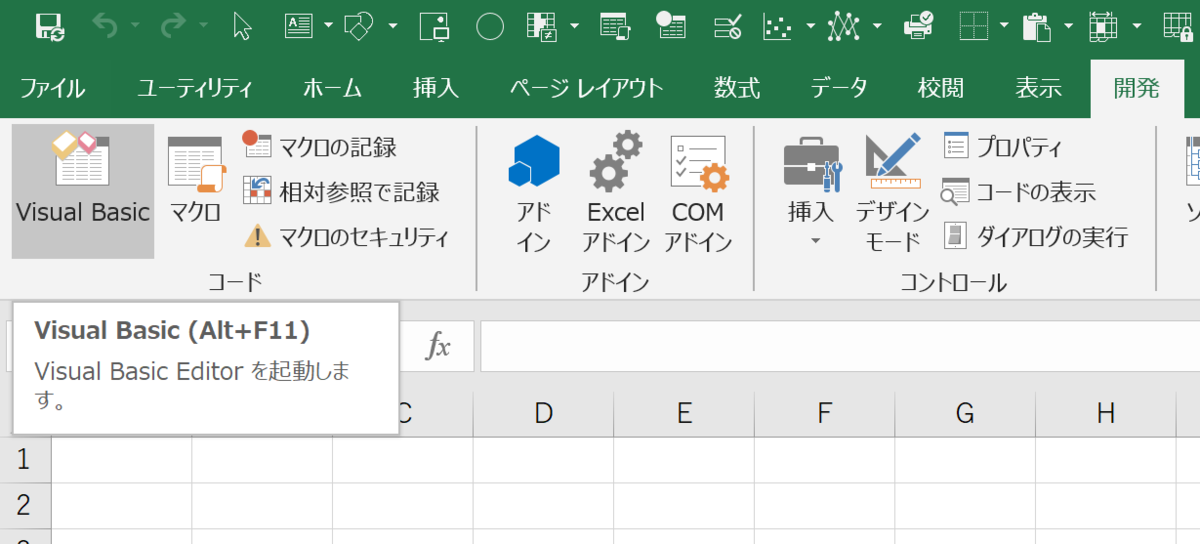Expand the scatter chart dropdown arrow
This screenshot has width=1200, height=544.
click(x=809, y=26)
